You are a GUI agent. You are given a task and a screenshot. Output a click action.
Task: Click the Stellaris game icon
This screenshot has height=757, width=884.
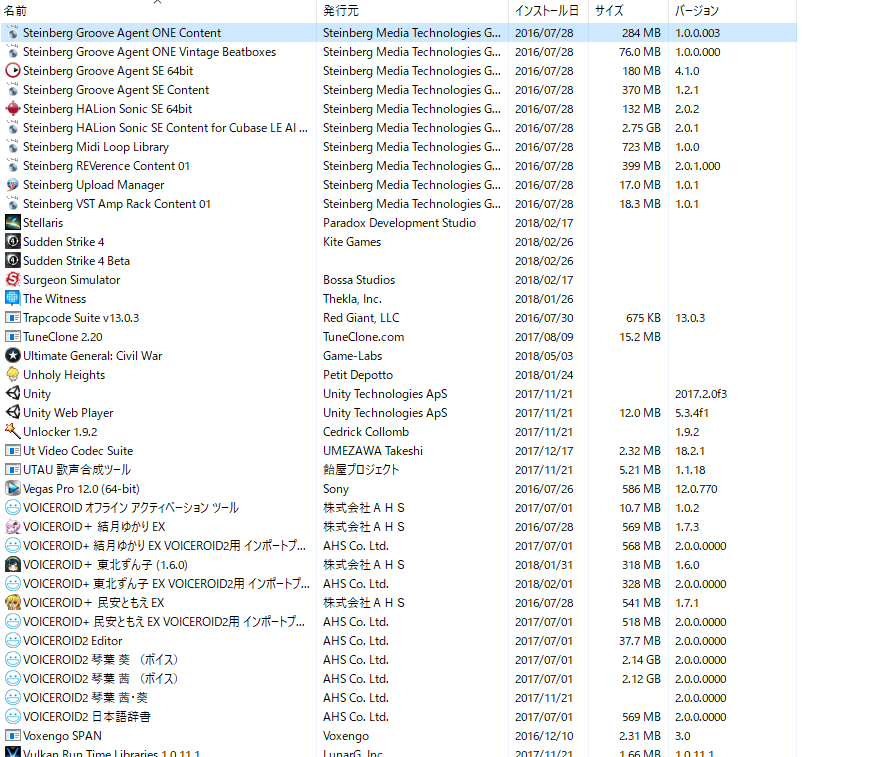click(x=12, y=223)
